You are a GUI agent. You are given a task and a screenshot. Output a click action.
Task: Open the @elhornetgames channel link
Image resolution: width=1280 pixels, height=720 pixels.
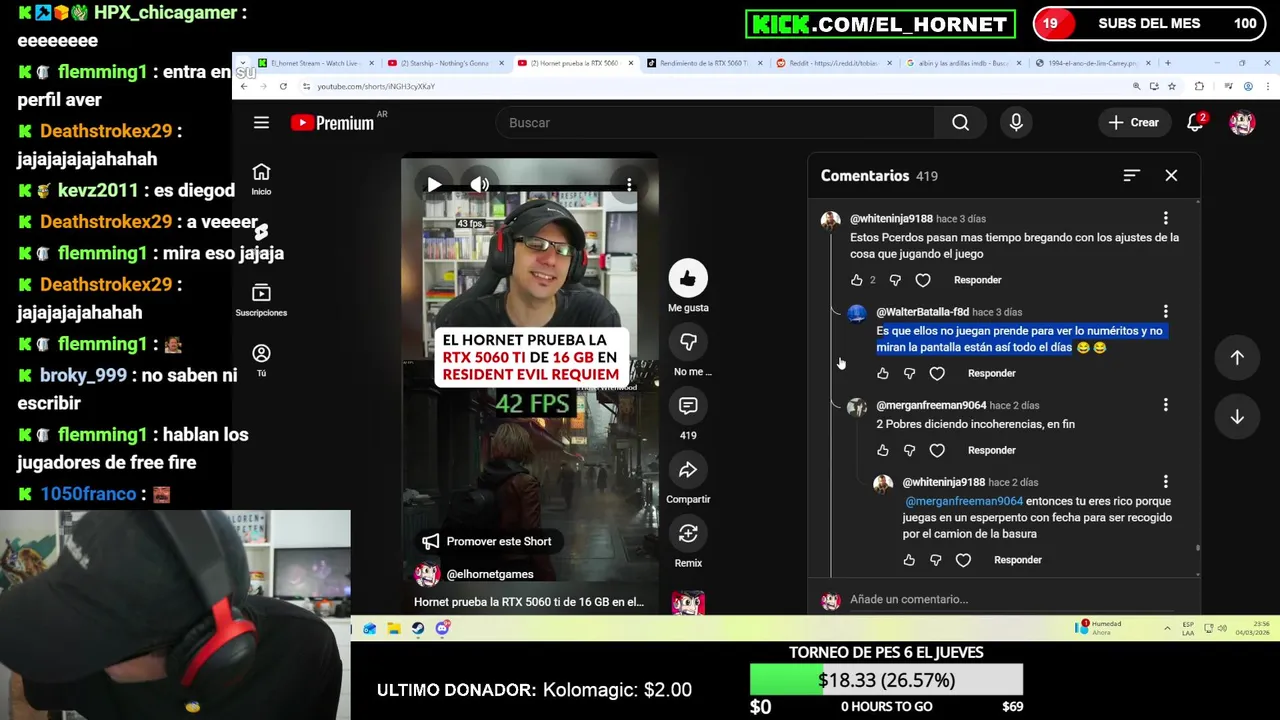(490, 574)
